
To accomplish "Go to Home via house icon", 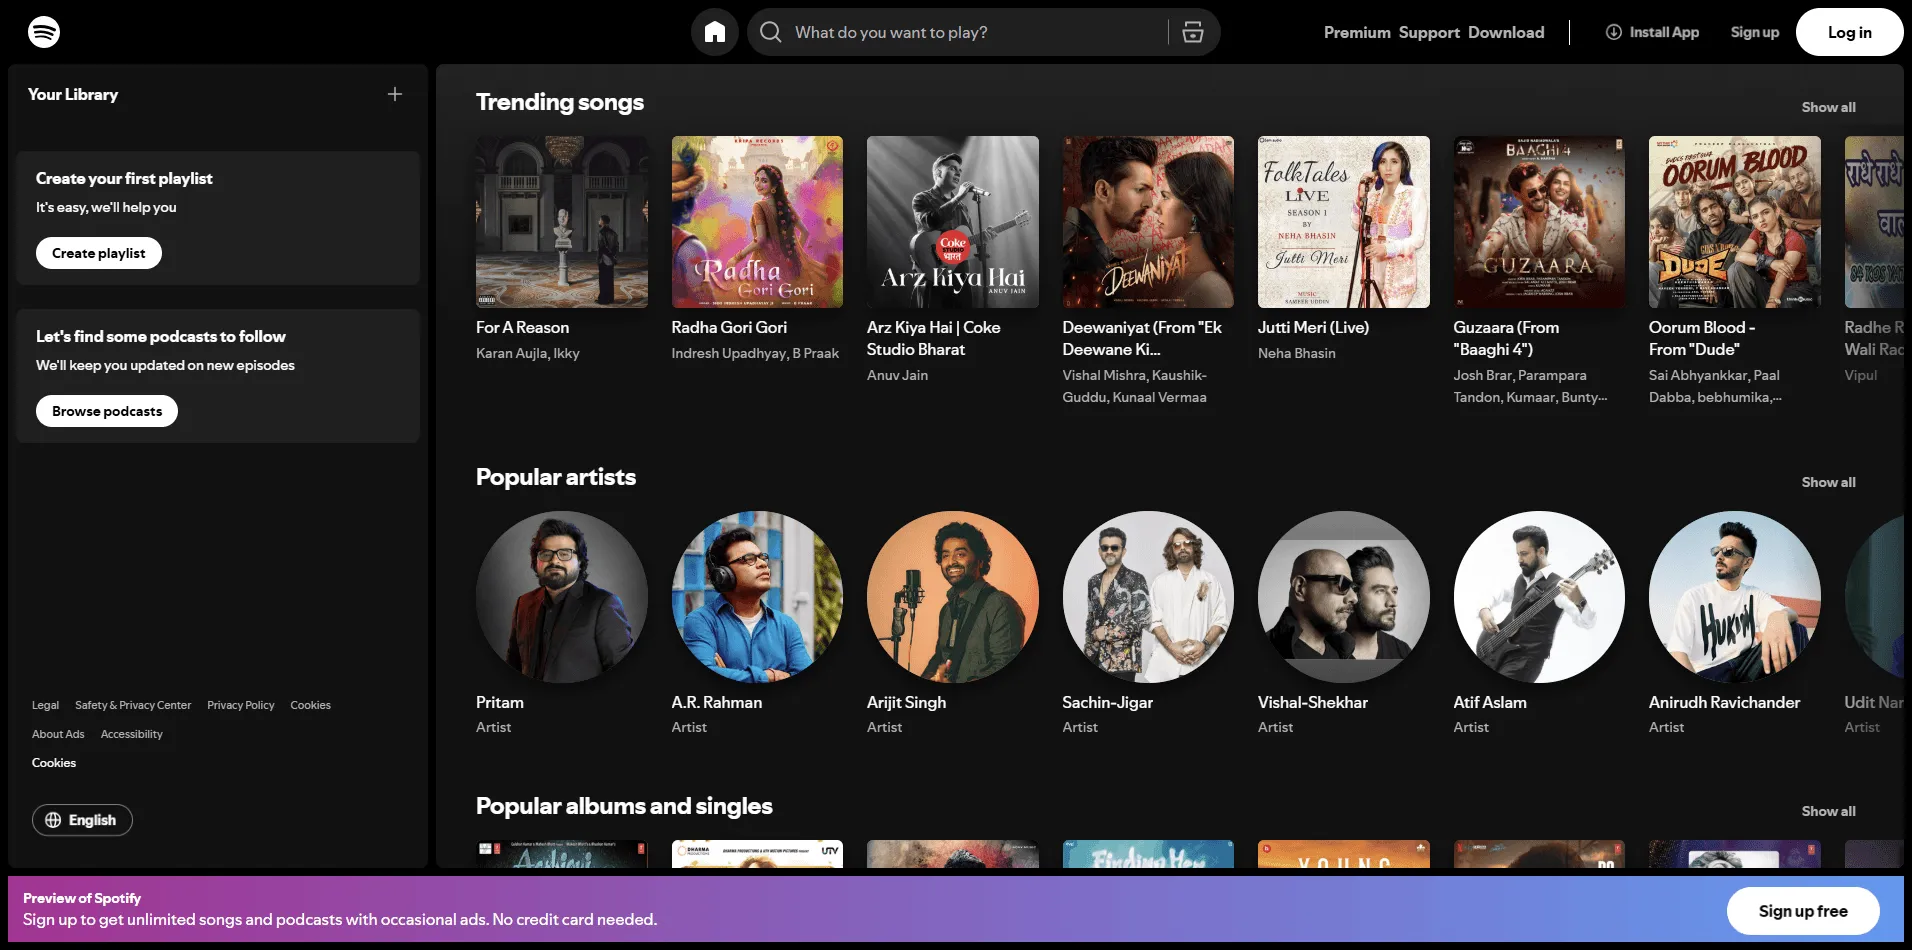I will 715,32.
